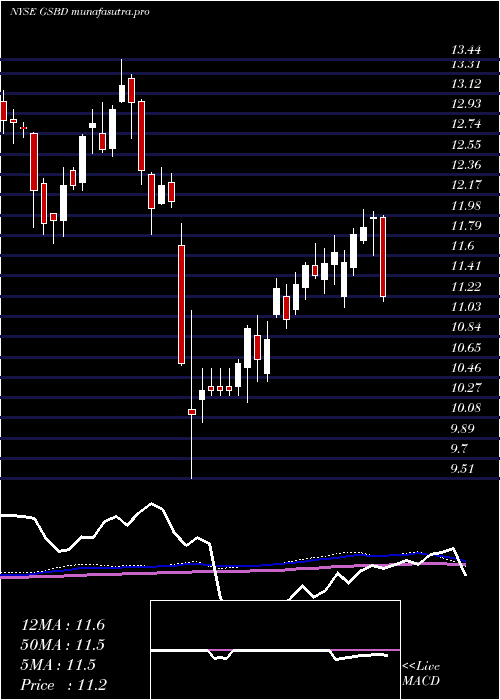Image resolution: width=500 pixels, height=700 pixels.
Task: Click the 12.17 price axis label
Action: click(466, 185)
